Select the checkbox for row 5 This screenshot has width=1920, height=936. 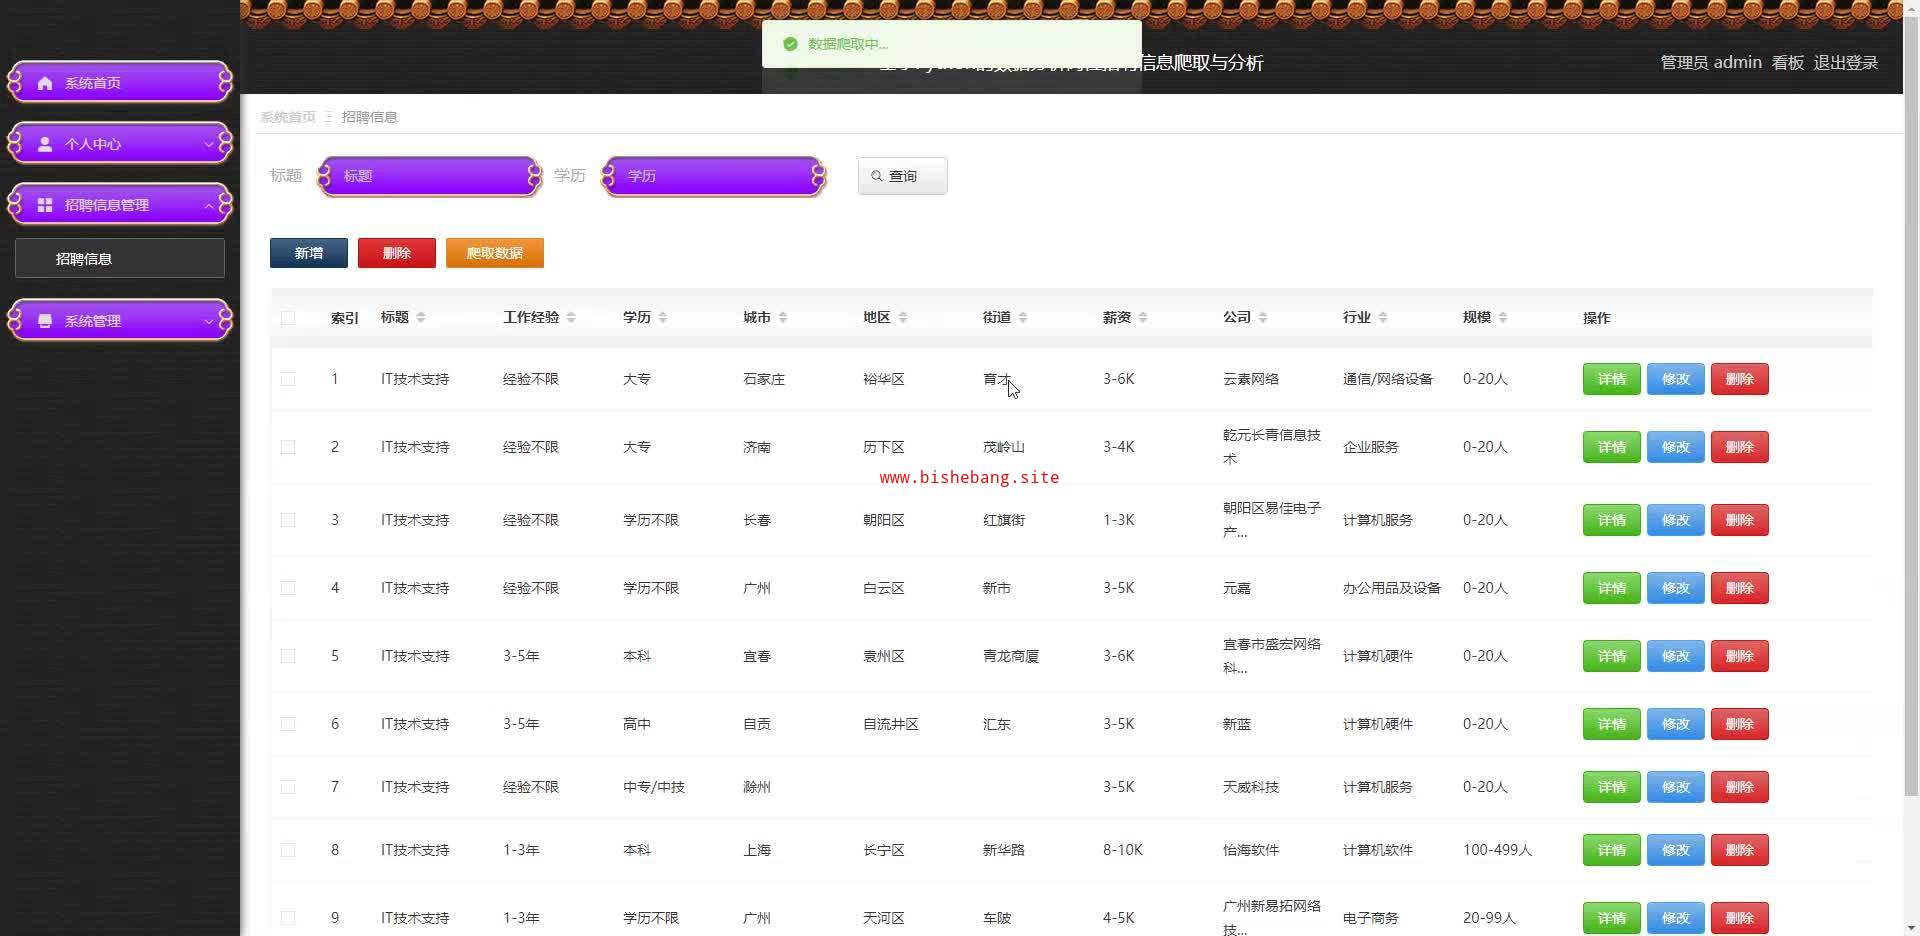[x=288, y=656]
